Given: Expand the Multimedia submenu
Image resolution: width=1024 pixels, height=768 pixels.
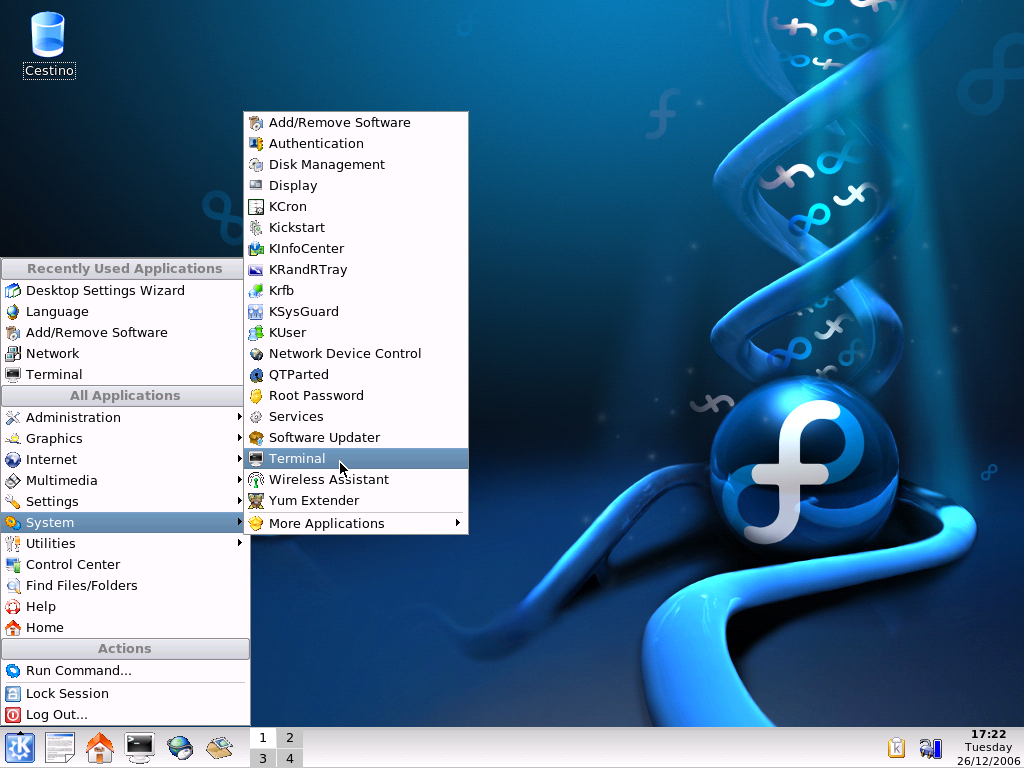Looking at the screenshot, I should point(124,481).
